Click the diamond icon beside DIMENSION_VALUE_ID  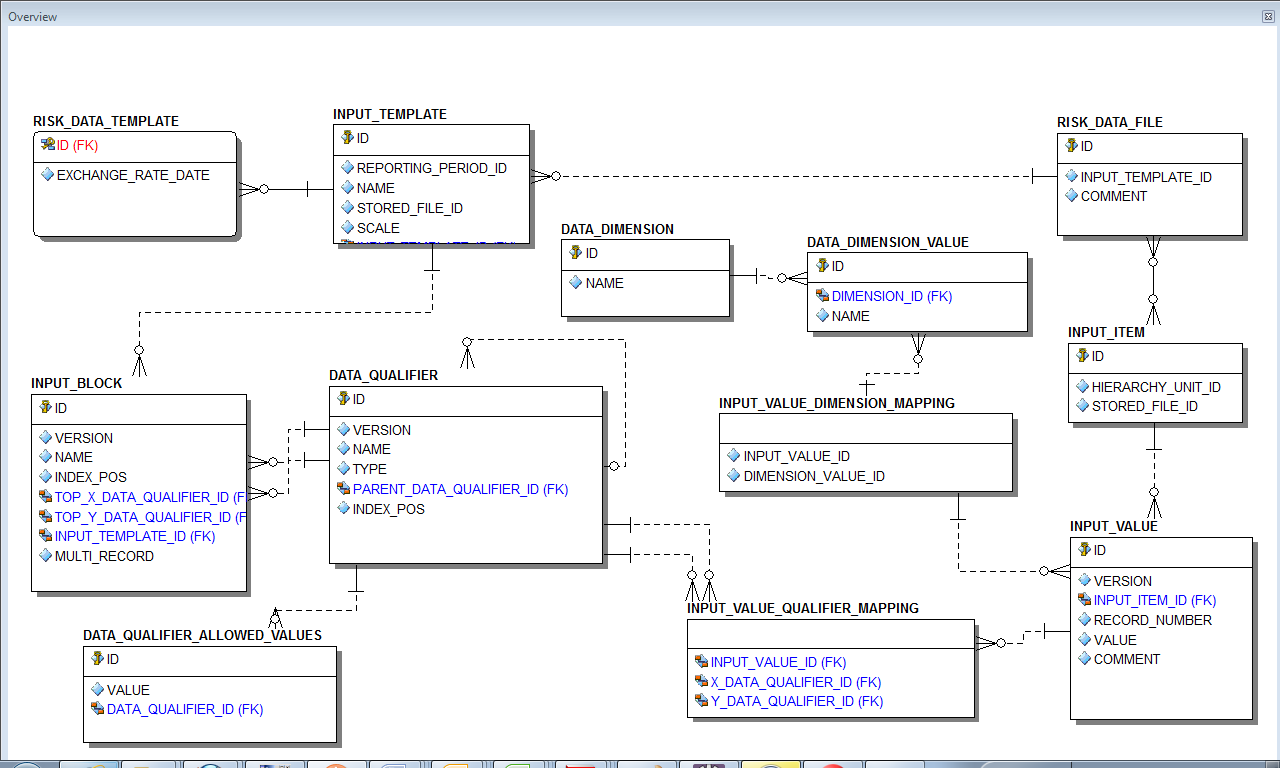tap(733, 476)
